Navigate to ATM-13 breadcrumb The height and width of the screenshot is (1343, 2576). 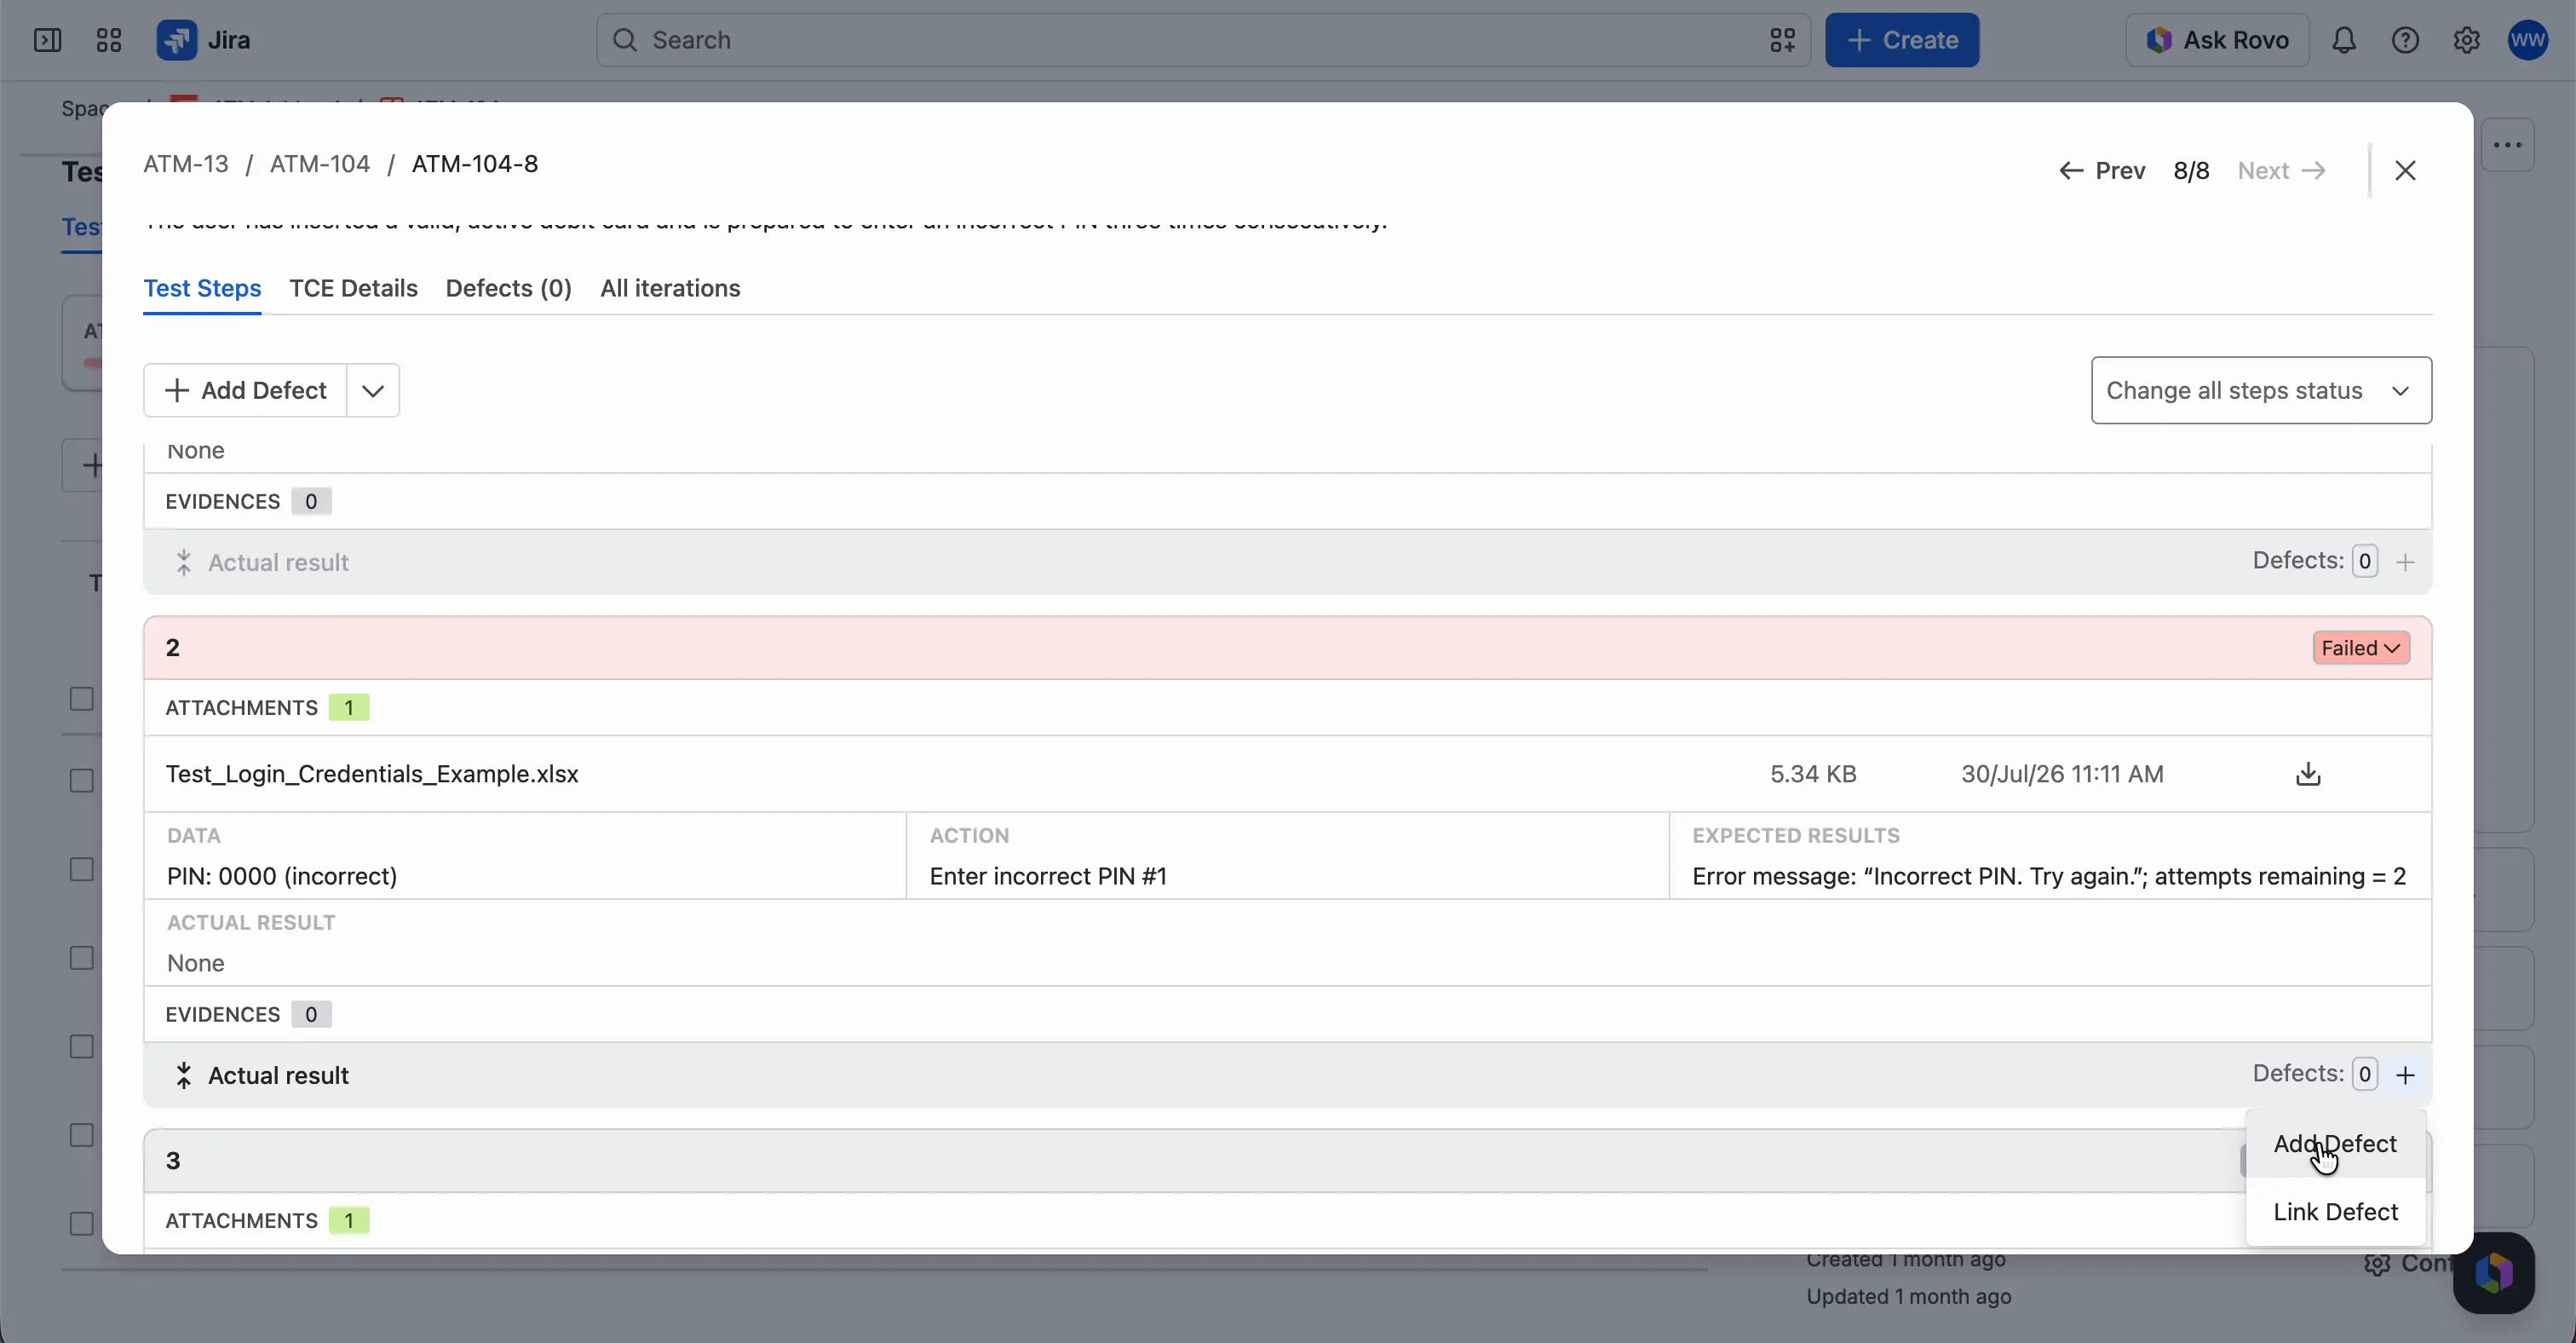click(x=186, y=164)
